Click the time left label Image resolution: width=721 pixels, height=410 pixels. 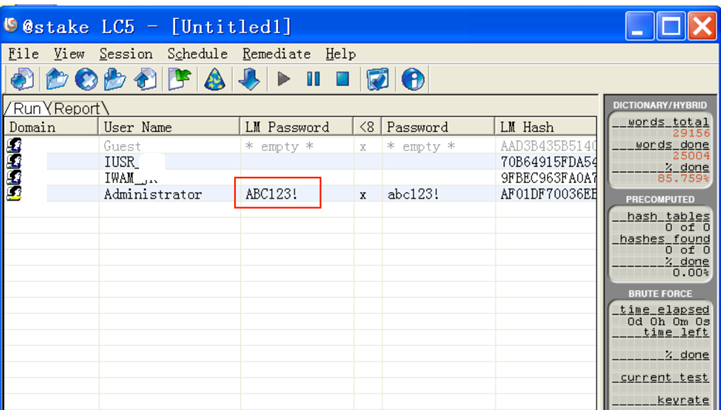(x=676, y=332)
